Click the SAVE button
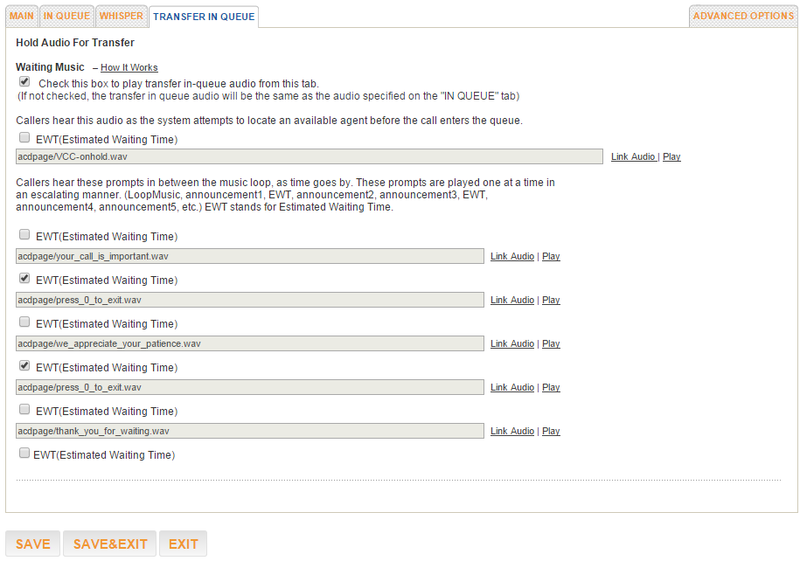Image resolution: width=800 pixels, height=561 pixels. pyautogui.click(x=33, y=544)
